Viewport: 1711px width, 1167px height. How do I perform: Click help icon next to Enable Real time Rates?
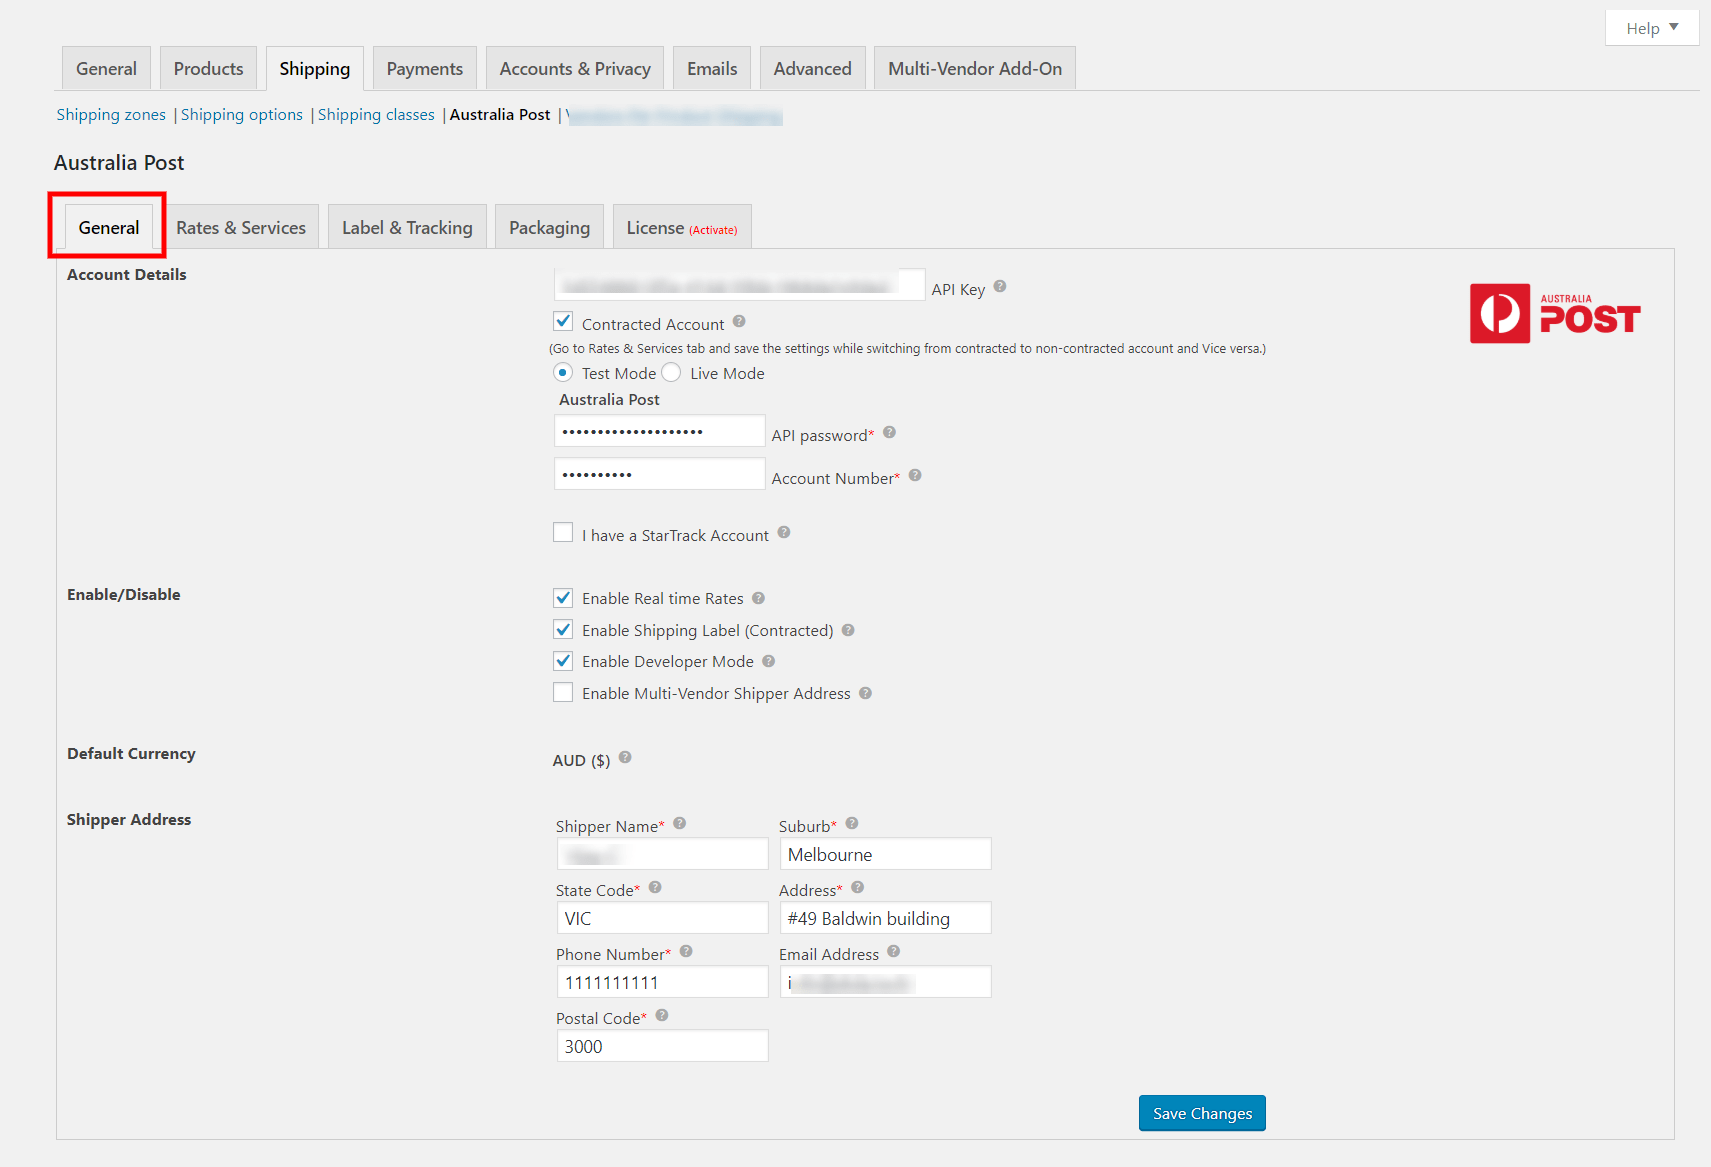(x=758, y=597)
